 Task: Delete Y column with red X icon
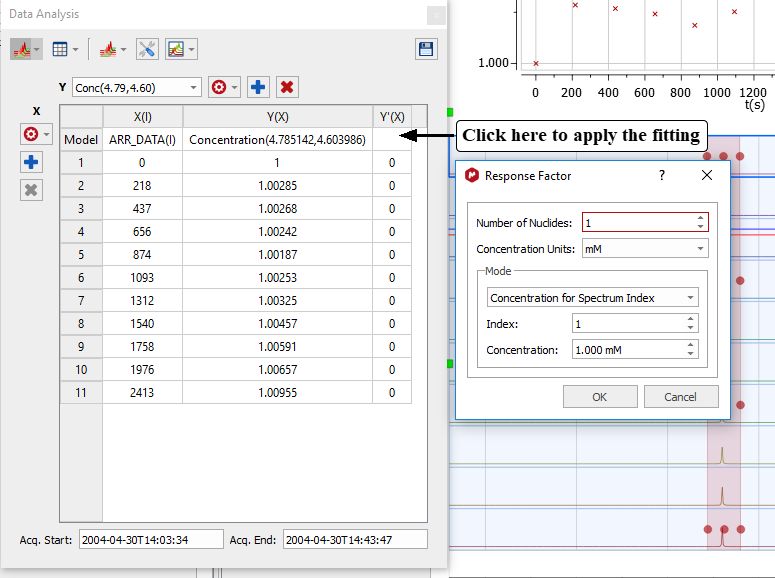pos(287,88)
